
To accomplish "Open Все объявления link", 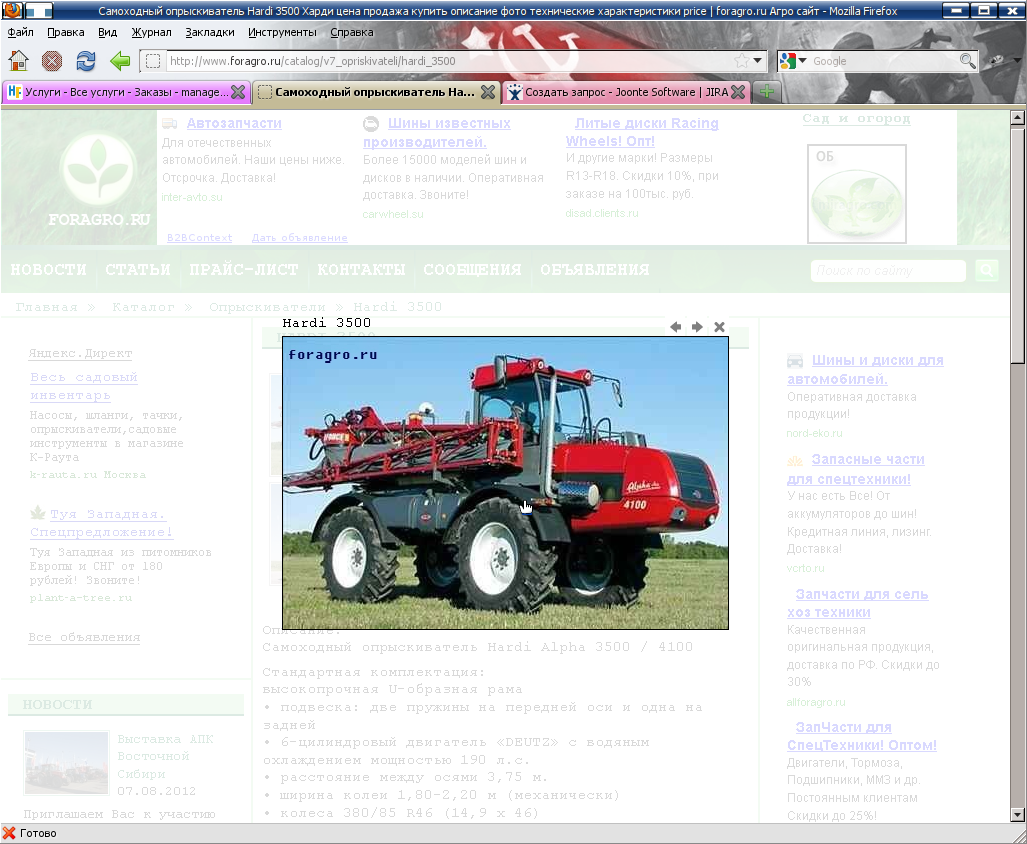I will pyautogui.click(x=84, y=637).
